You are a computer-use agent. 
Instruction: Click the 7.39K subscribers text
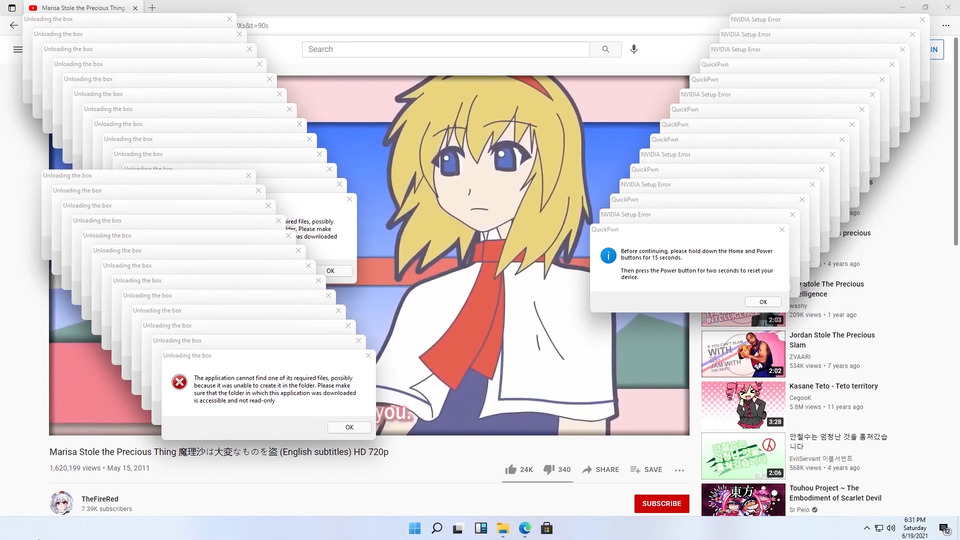pos(107,509)
